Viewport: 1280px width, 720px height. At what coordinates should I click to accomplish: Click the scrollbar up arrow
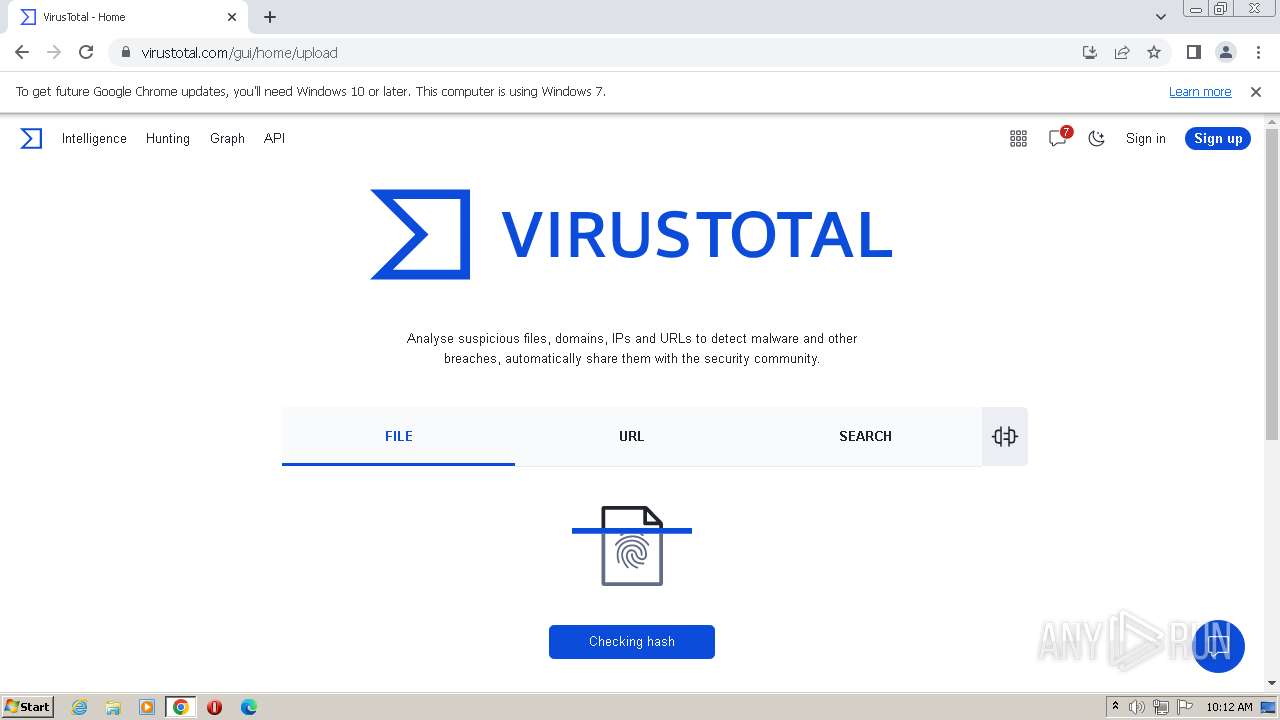coord(1272,122)
